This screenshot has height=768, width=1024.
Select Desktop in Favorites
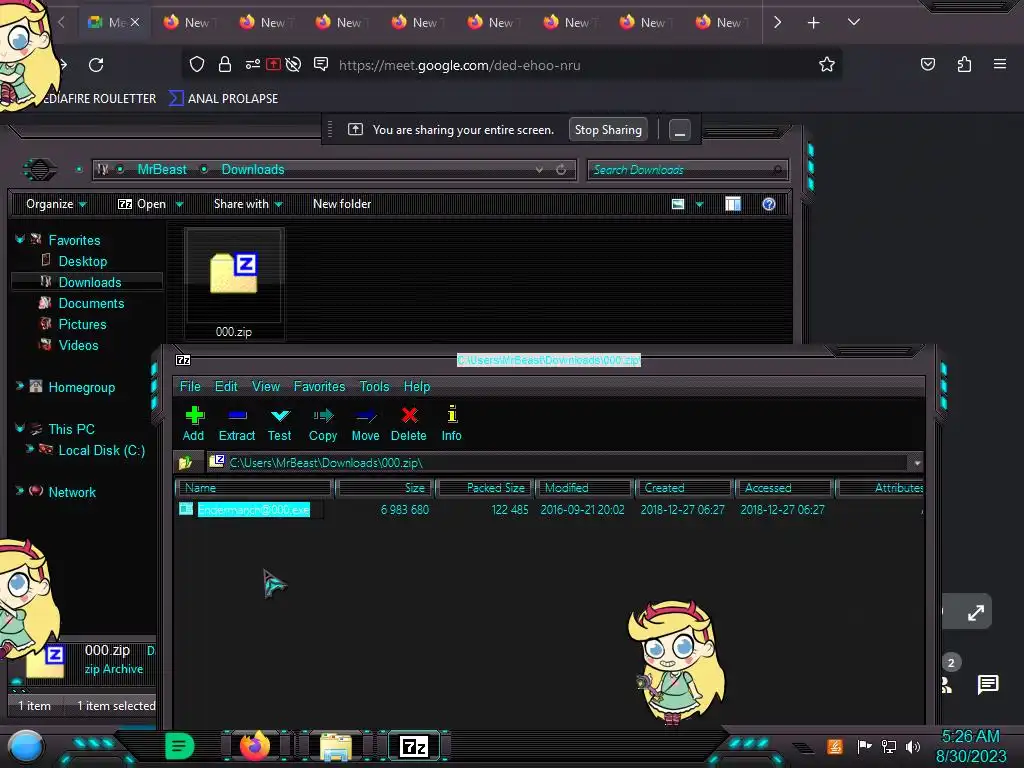[x=82, y=261]
